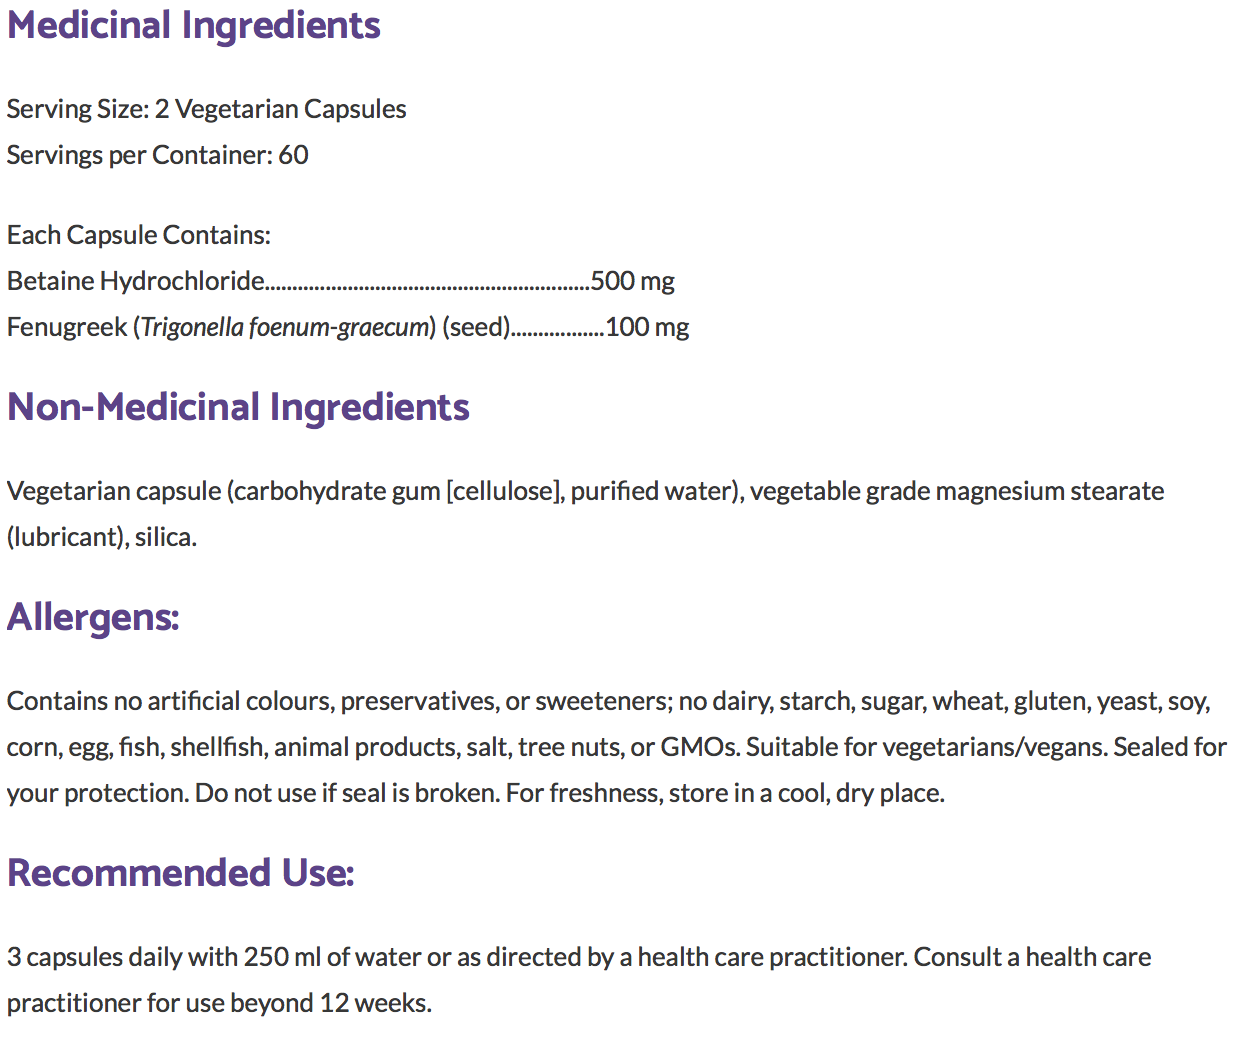Click the Recommended Use heading
Viewport: 1246px width, 1044px height.
[x=180, y=873]
